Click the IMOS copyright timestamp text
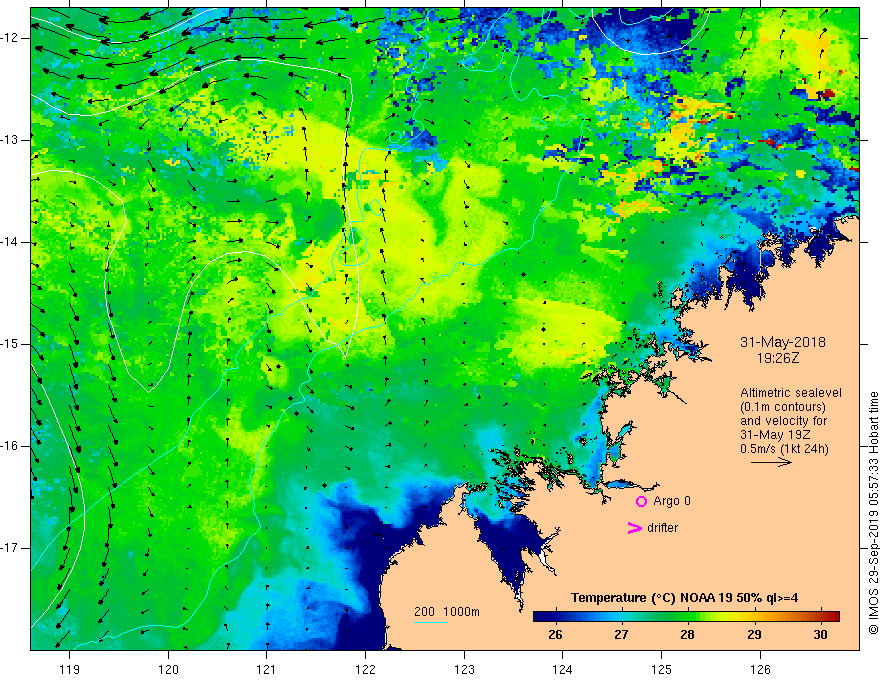Viewport: 880px width, 680px height. 873,513
